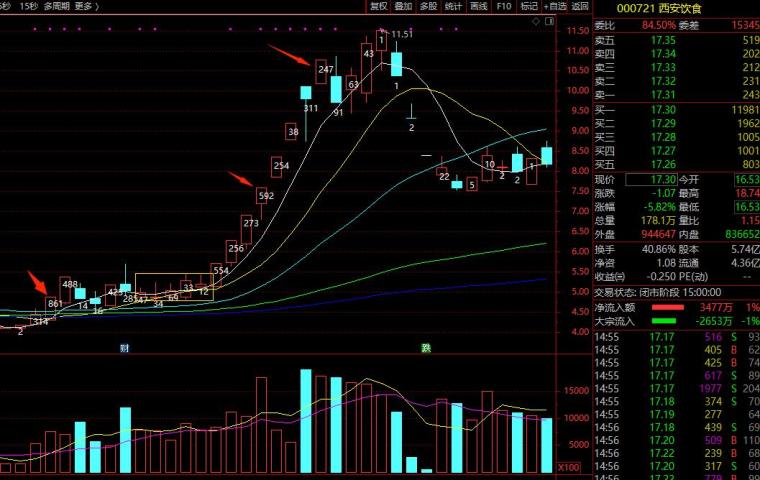Image resolution: width=760 pixels, height=480 pixels.
Task: Click the 涨幅 -5.82% value
Action: pyautogui.click(x=659, y=207)
